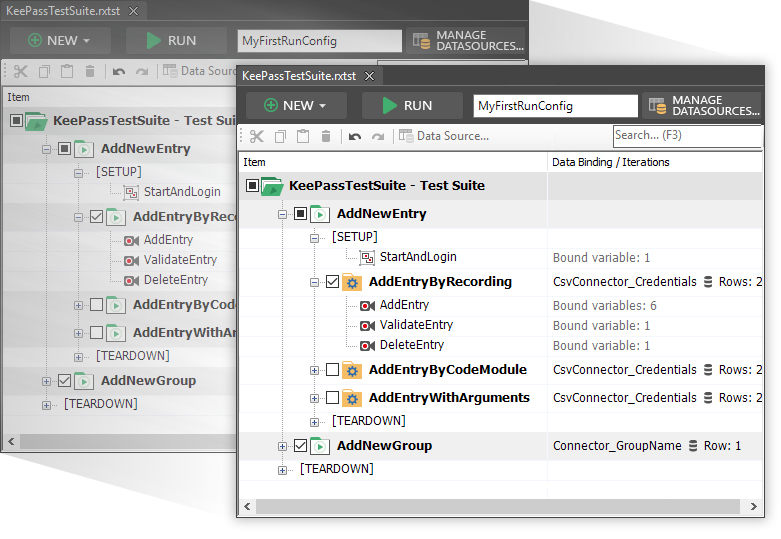
Task: Click MANAGE DATASOURCES button in front window
Action: pyautogui.click(x=703, y=106)
